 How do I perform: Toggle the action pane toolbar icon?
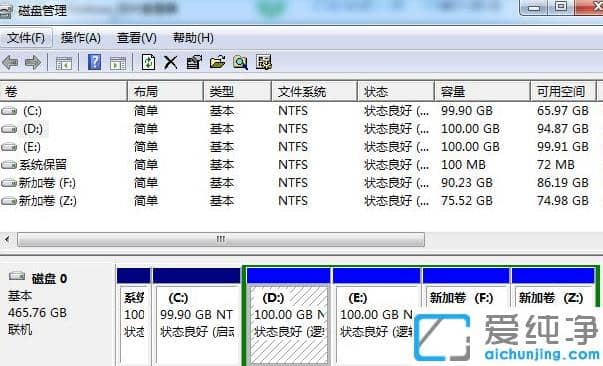pos(118,62)
